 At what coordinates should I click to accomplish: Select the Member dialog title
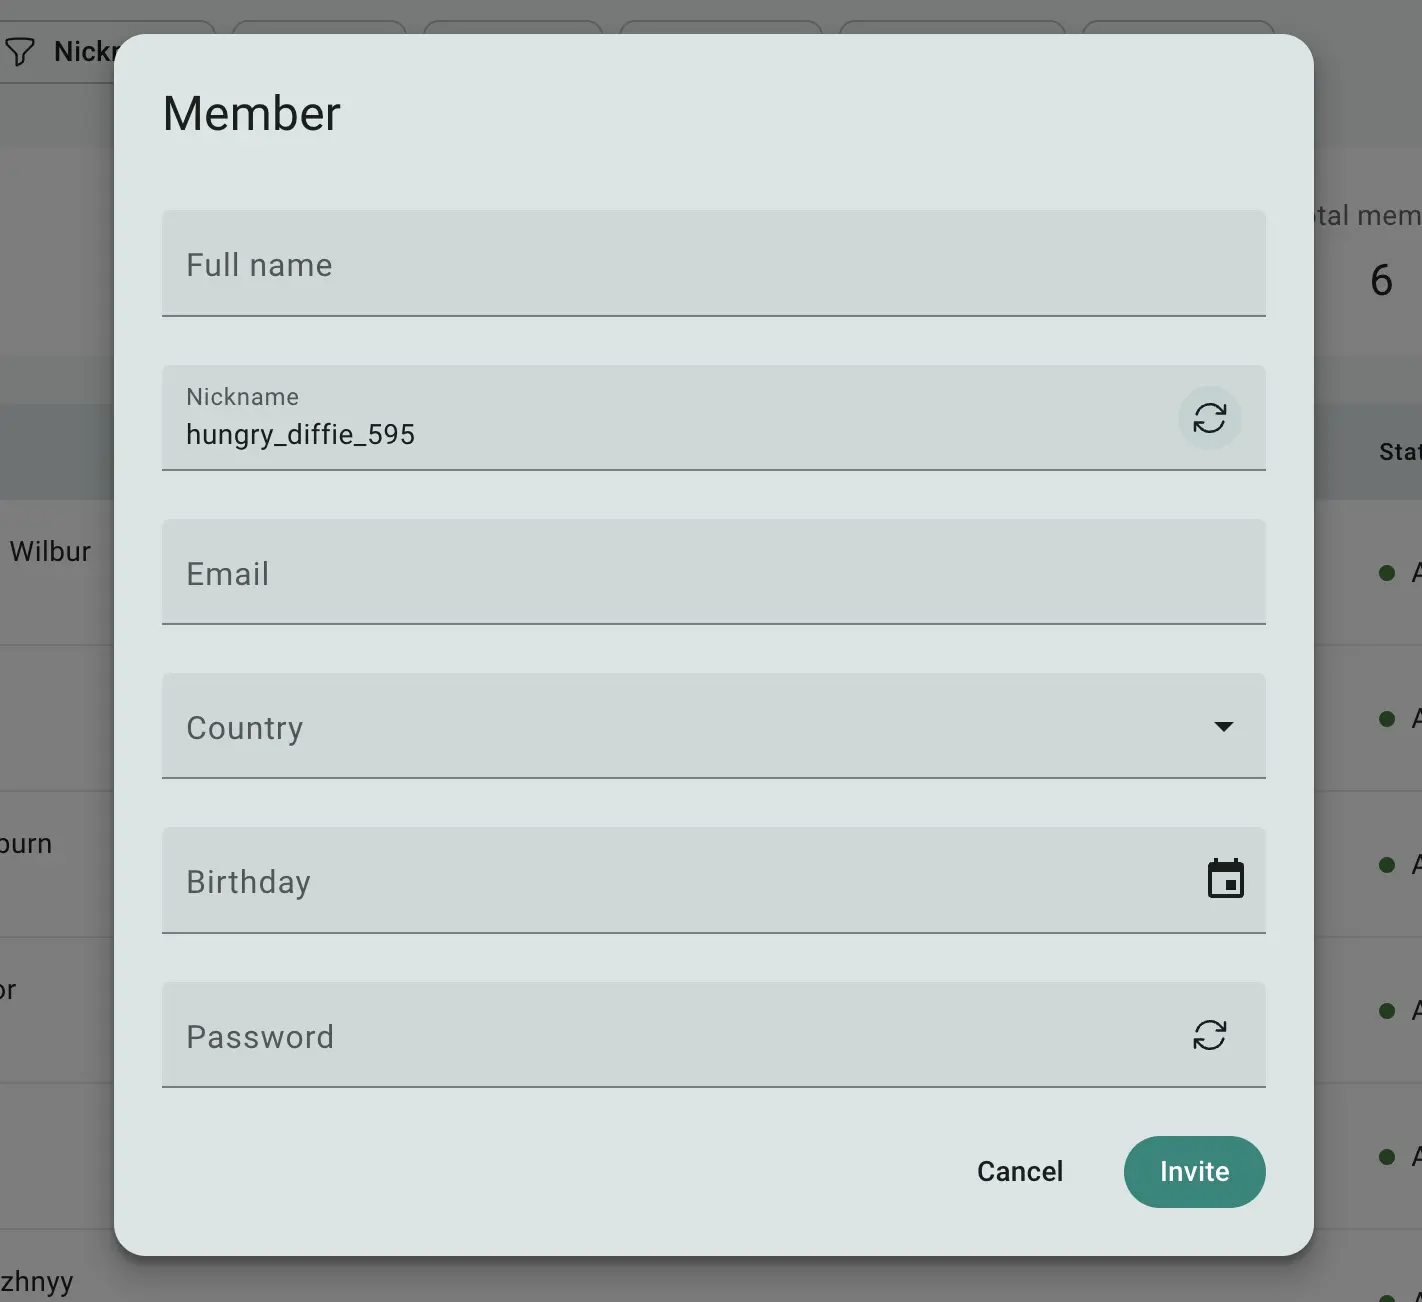pos(251,113)
